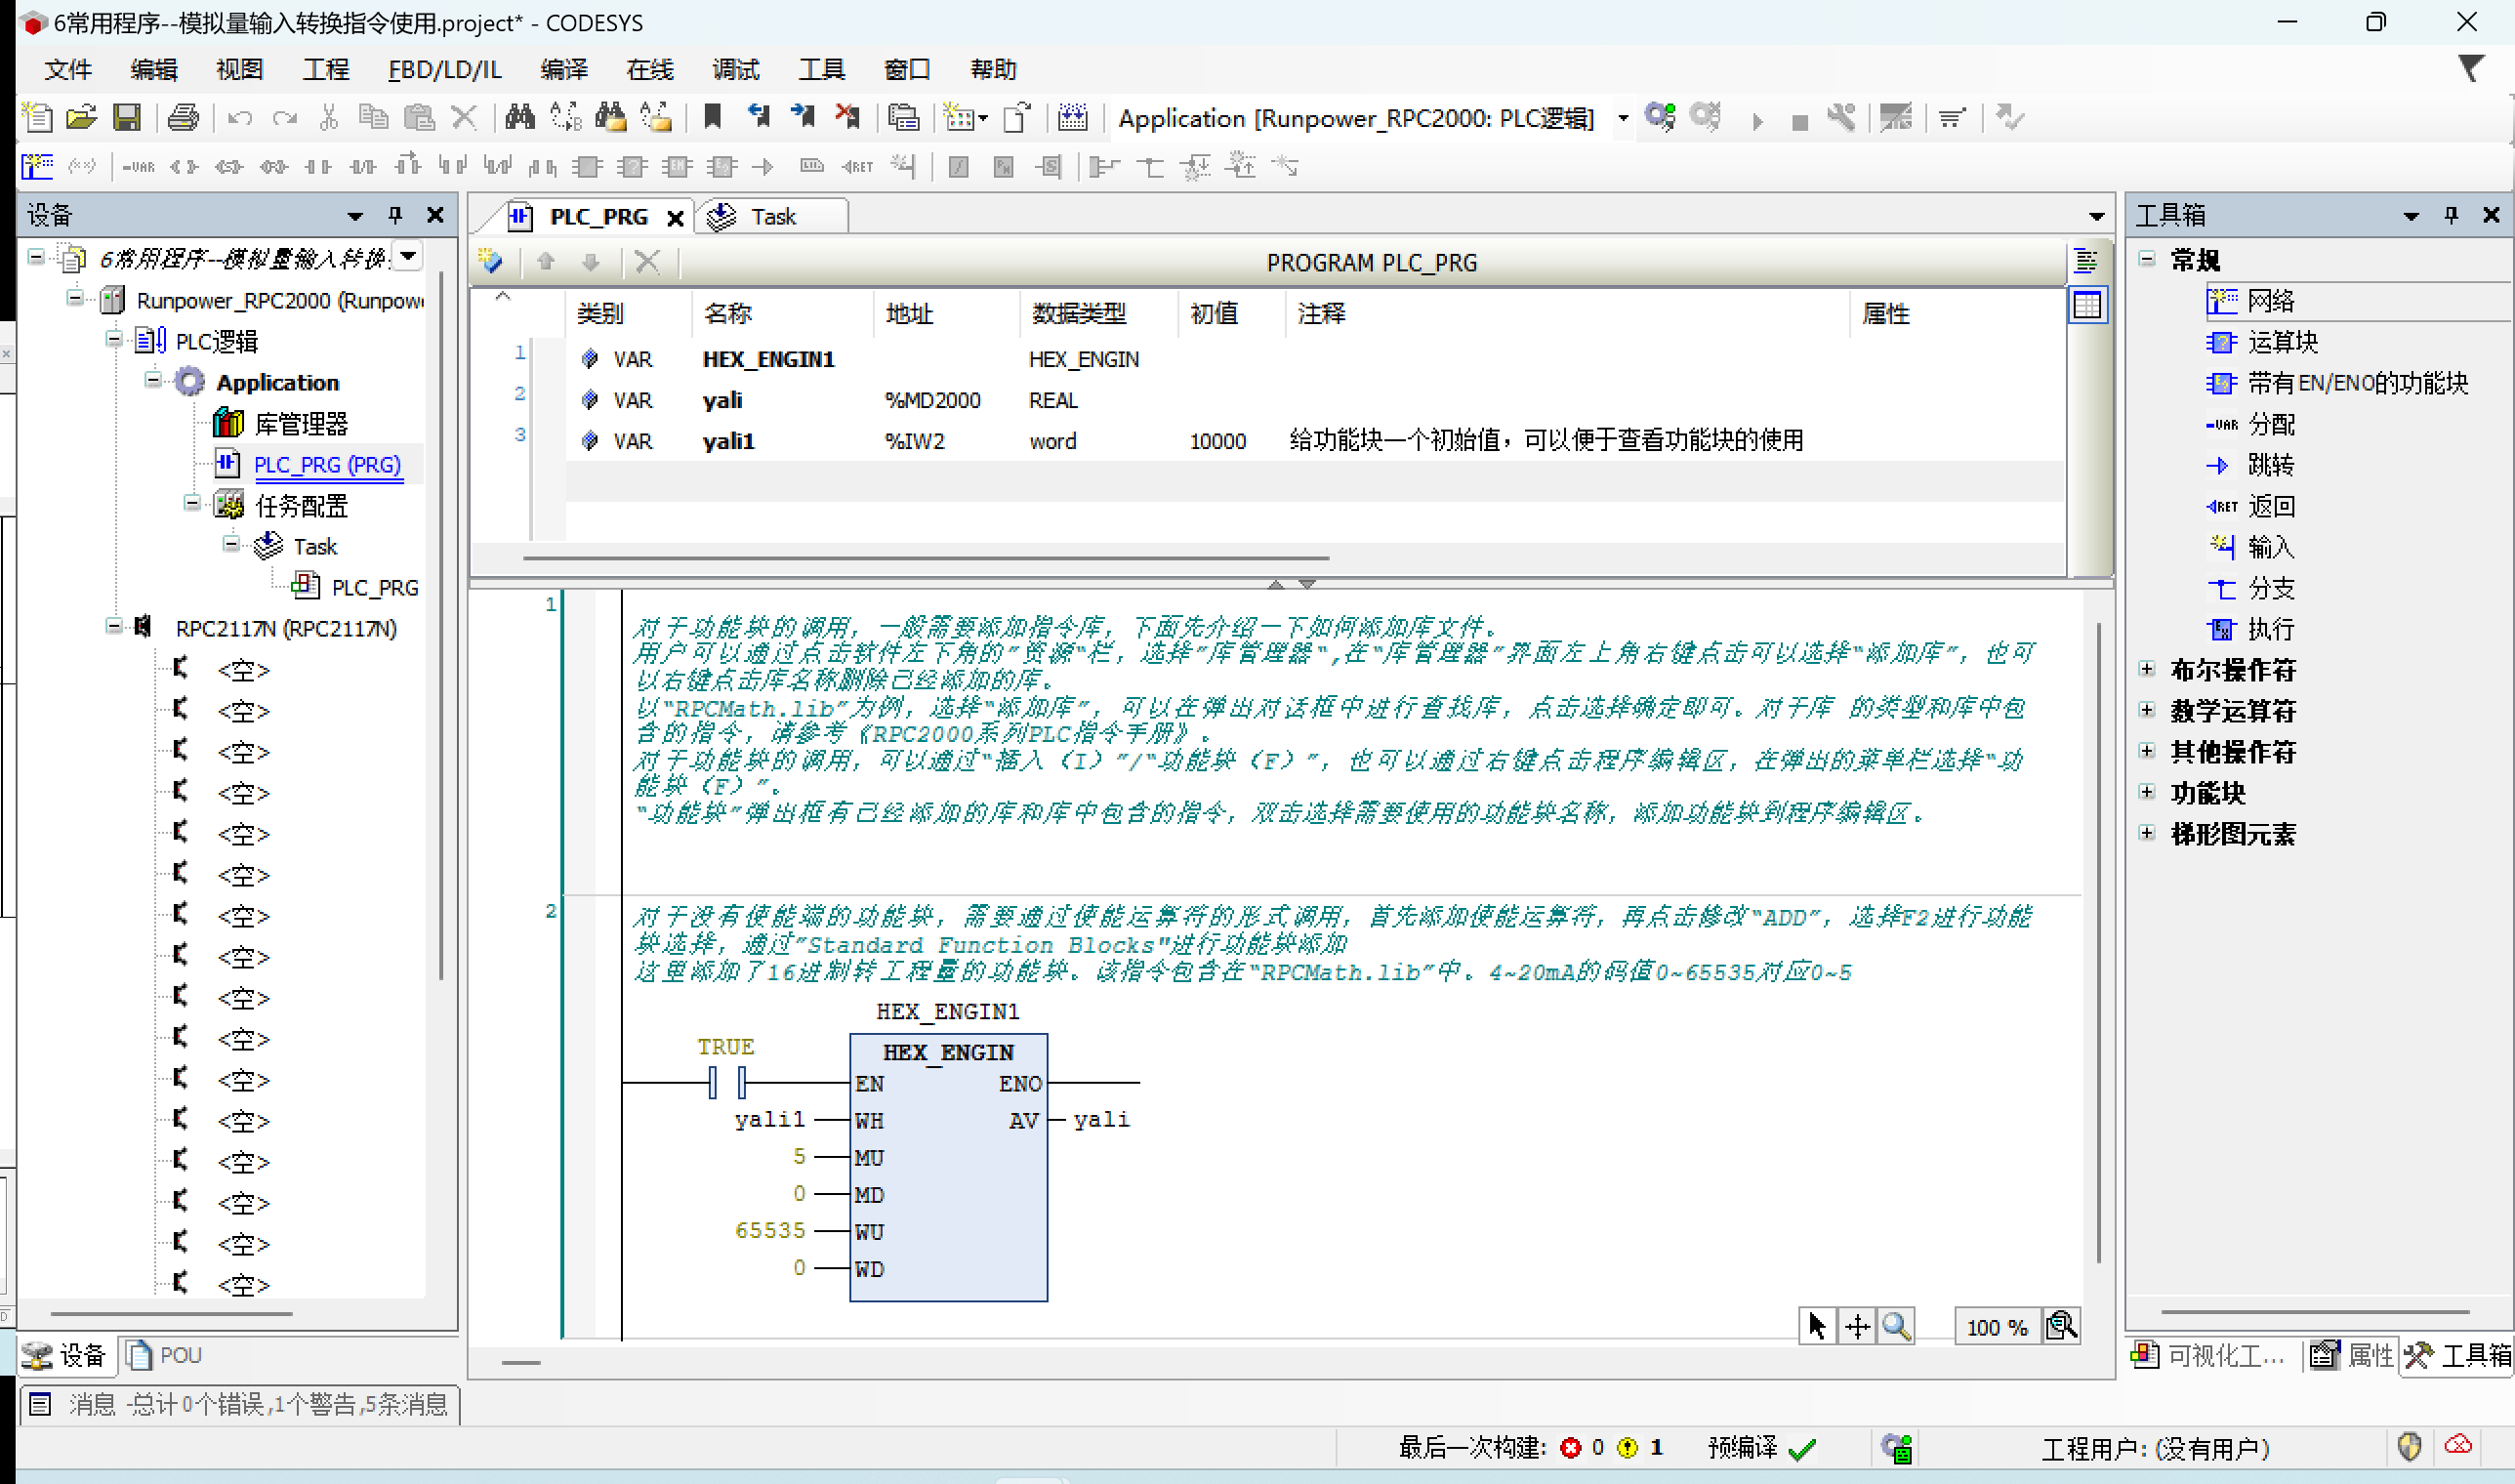Viewport: 2515px width, 1484px height.
Task: Select the arrow pointer tool in editor
Action: point(1817,1326)
